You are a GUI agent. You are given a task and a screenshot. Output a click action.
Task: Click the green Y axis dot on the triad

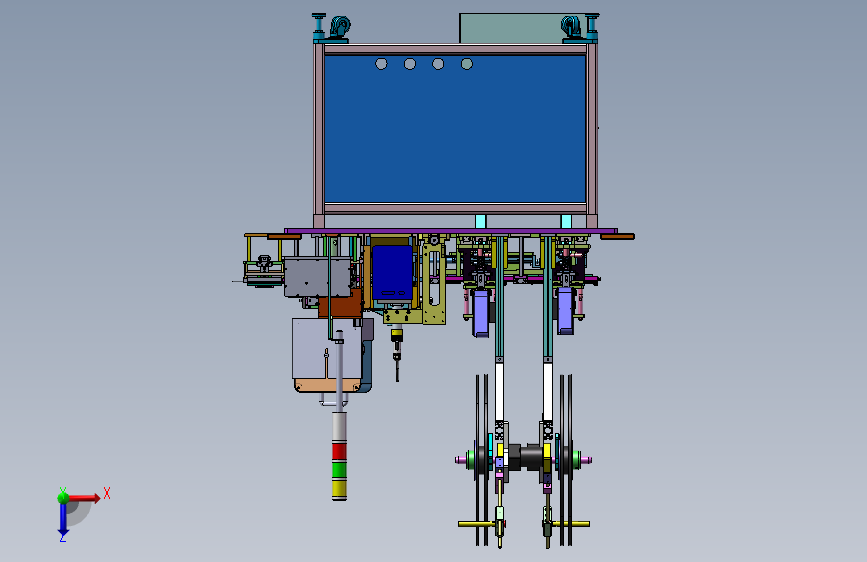[x=63, y=497]
